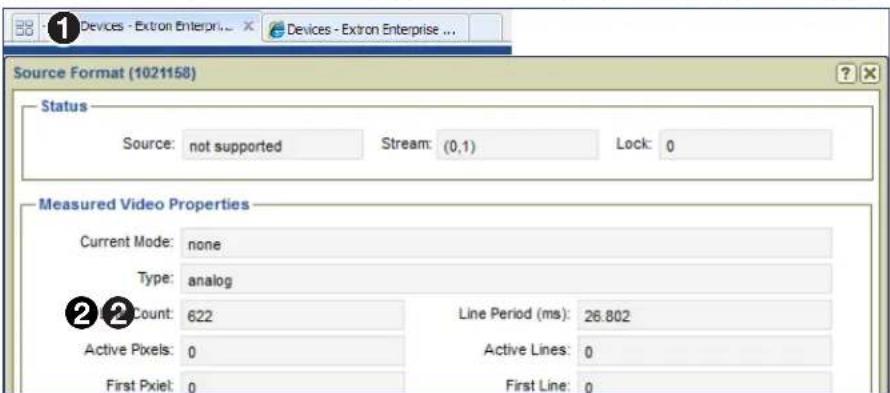Close the first Devices browser tab
The image size is (890, 393).
tap(248, 26)
